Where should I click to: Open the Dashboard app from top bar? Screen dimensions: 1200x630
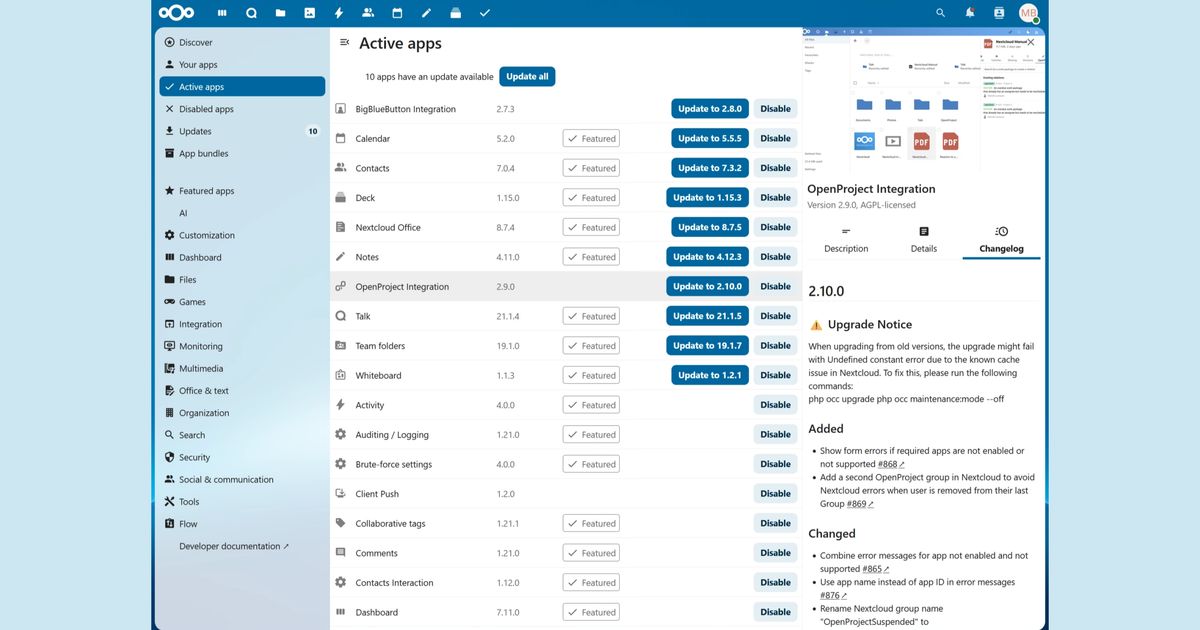coord(222,13)
